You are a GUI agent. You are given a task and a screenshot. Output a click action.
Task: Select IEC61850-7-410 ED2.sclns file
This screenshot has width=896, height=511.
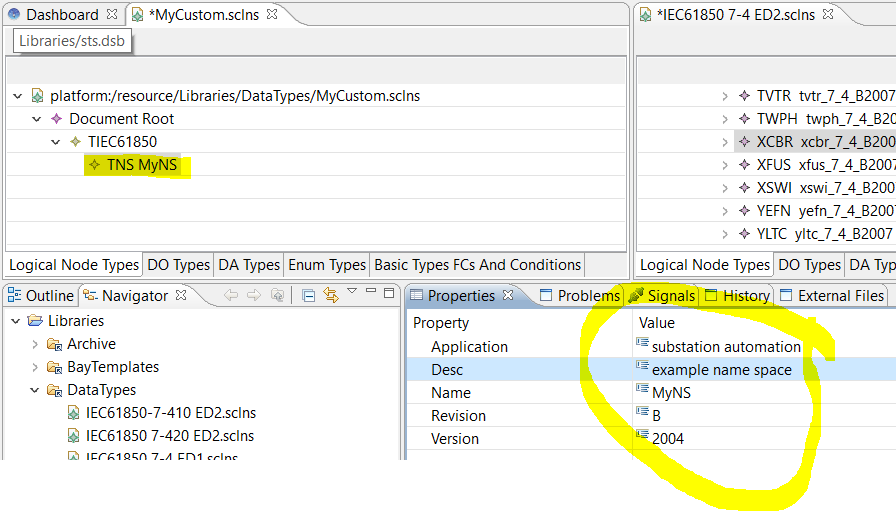[x=170, y=413]
